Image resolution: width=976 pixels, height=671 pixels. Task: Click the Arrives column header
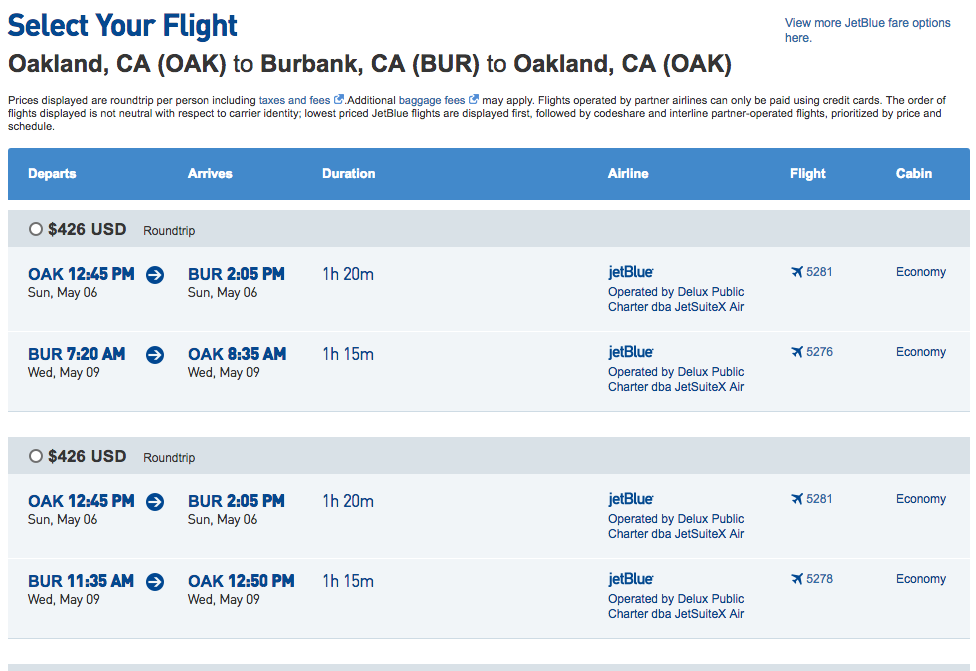[210, 173]
